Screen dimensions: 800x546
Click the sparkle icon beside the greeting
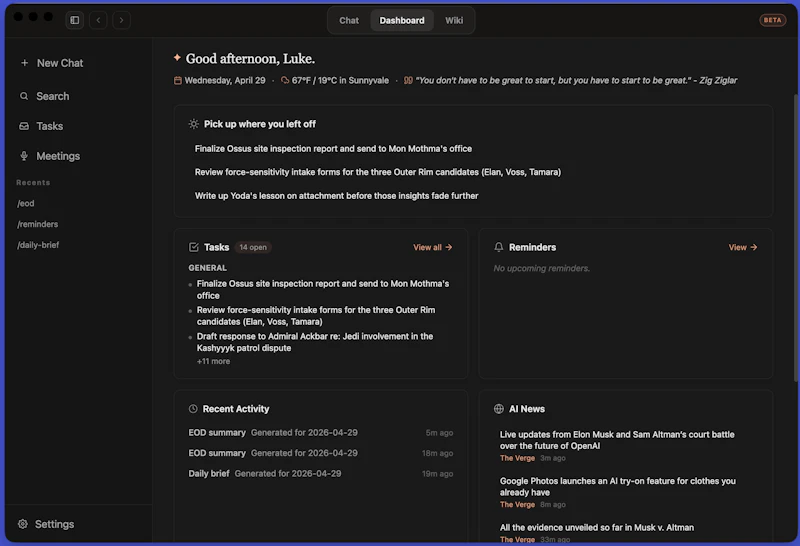pos(177,58)
